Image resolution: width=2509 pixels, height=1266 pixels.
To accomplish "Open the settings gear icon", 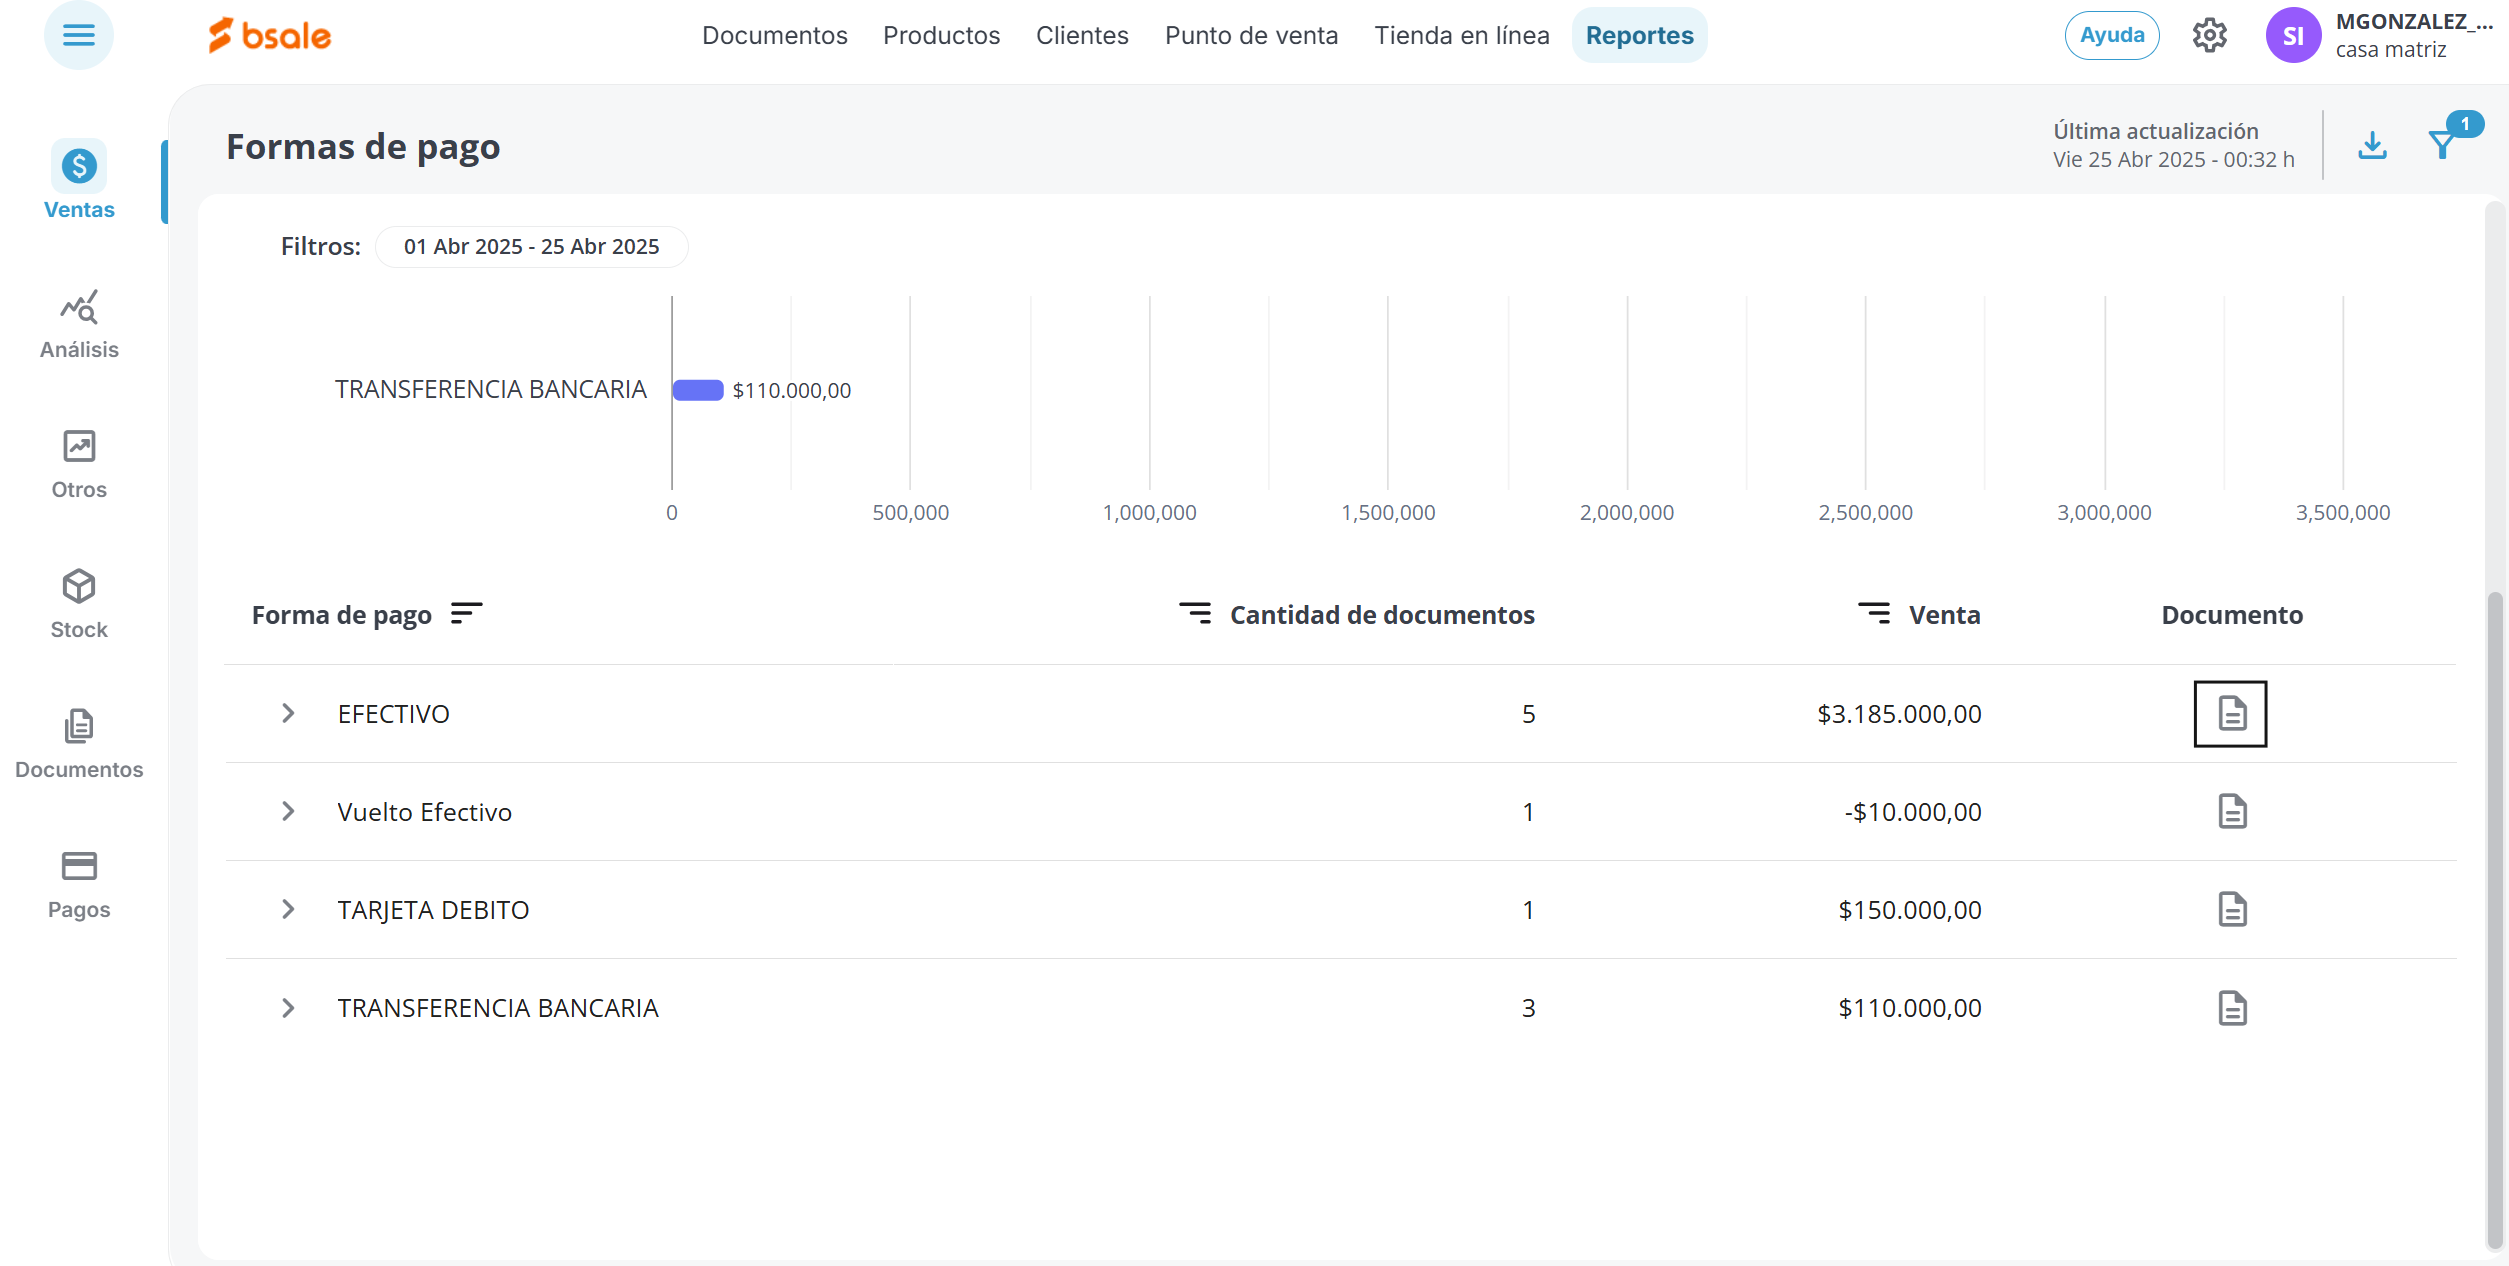I will click(x=2209, y=36).
